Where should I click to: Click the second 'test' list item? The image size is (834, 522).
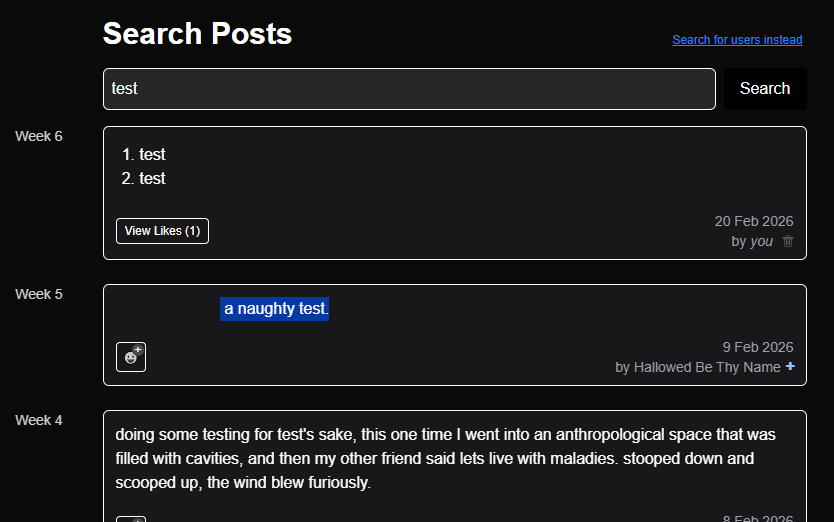(152, 178)
